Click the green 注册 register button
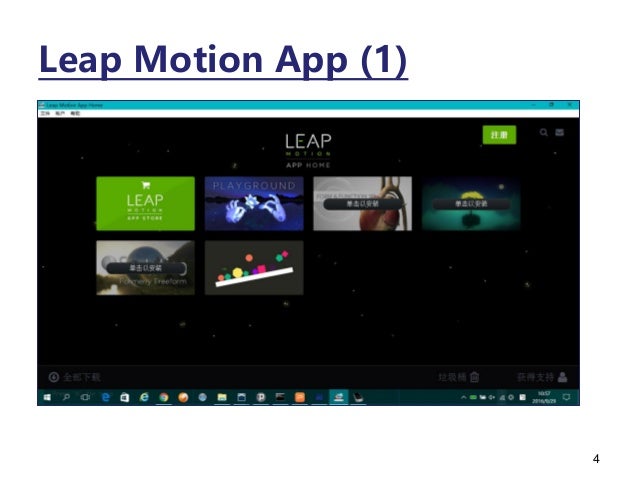 pos(499,135)
